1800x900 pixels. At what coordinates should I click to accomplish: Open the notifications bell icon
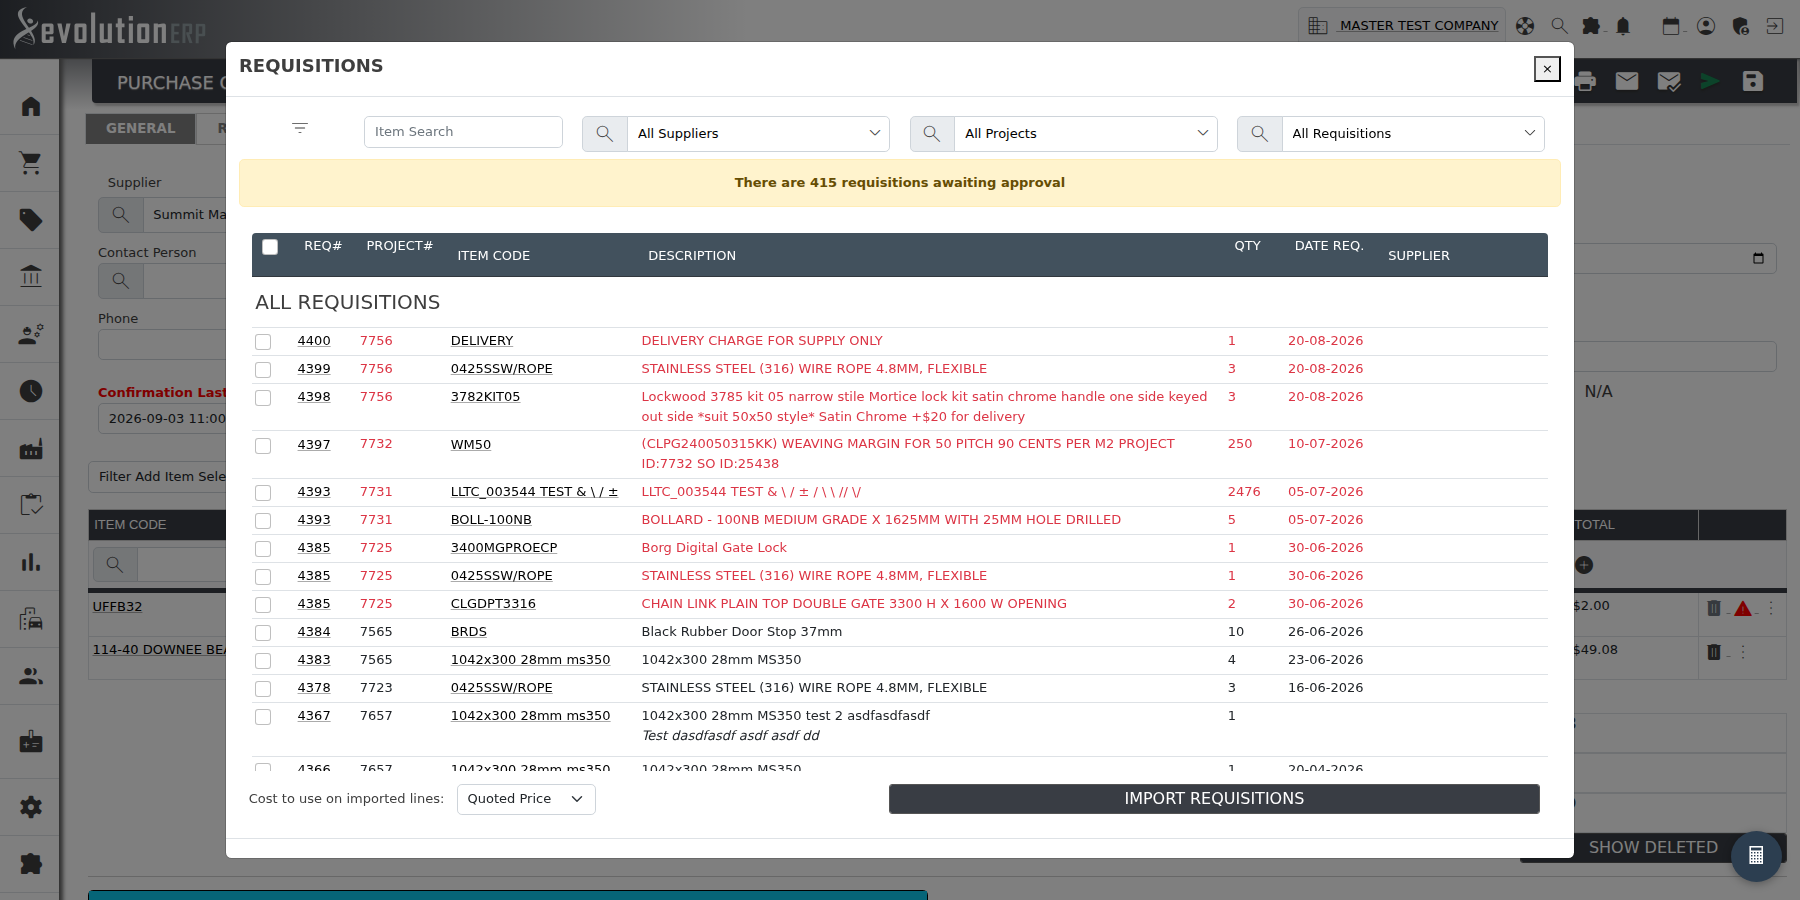click(x=1623, y=26)
